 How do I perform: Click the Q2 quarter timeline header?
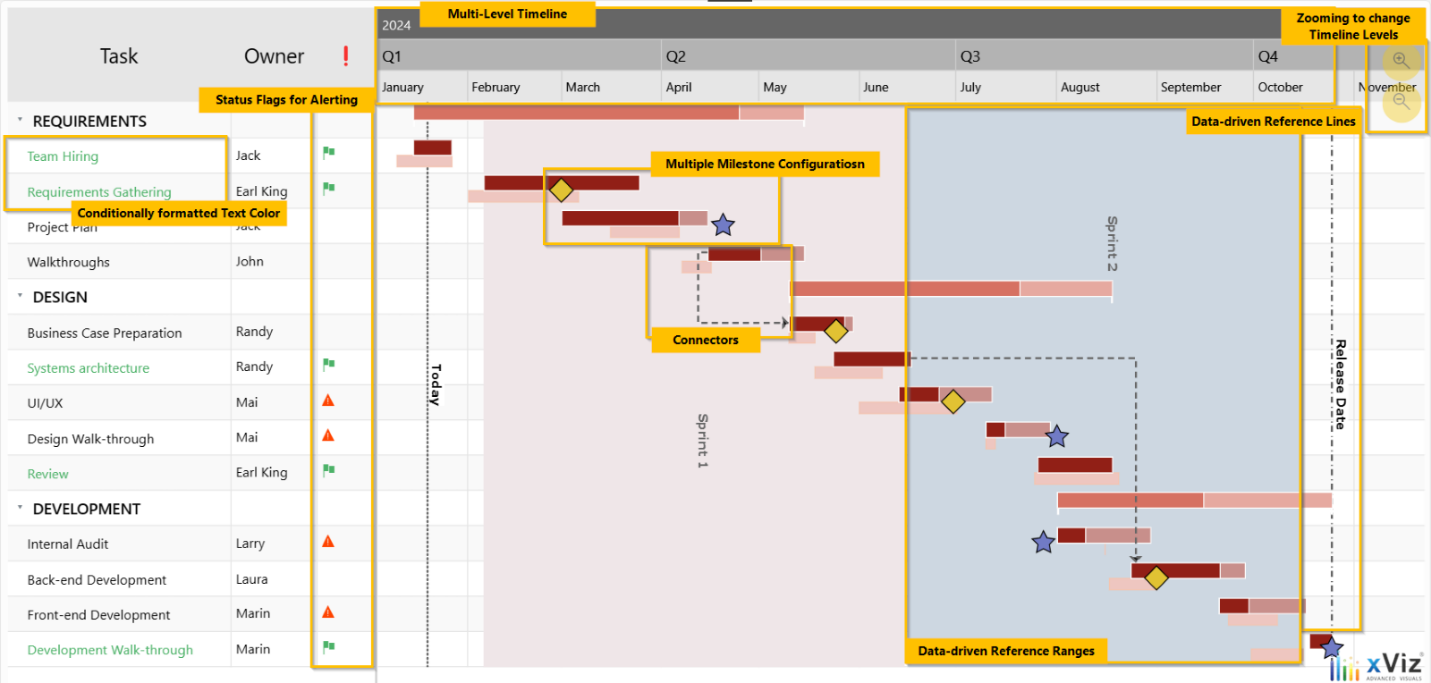pyautogui.click(x=676, y=57)
